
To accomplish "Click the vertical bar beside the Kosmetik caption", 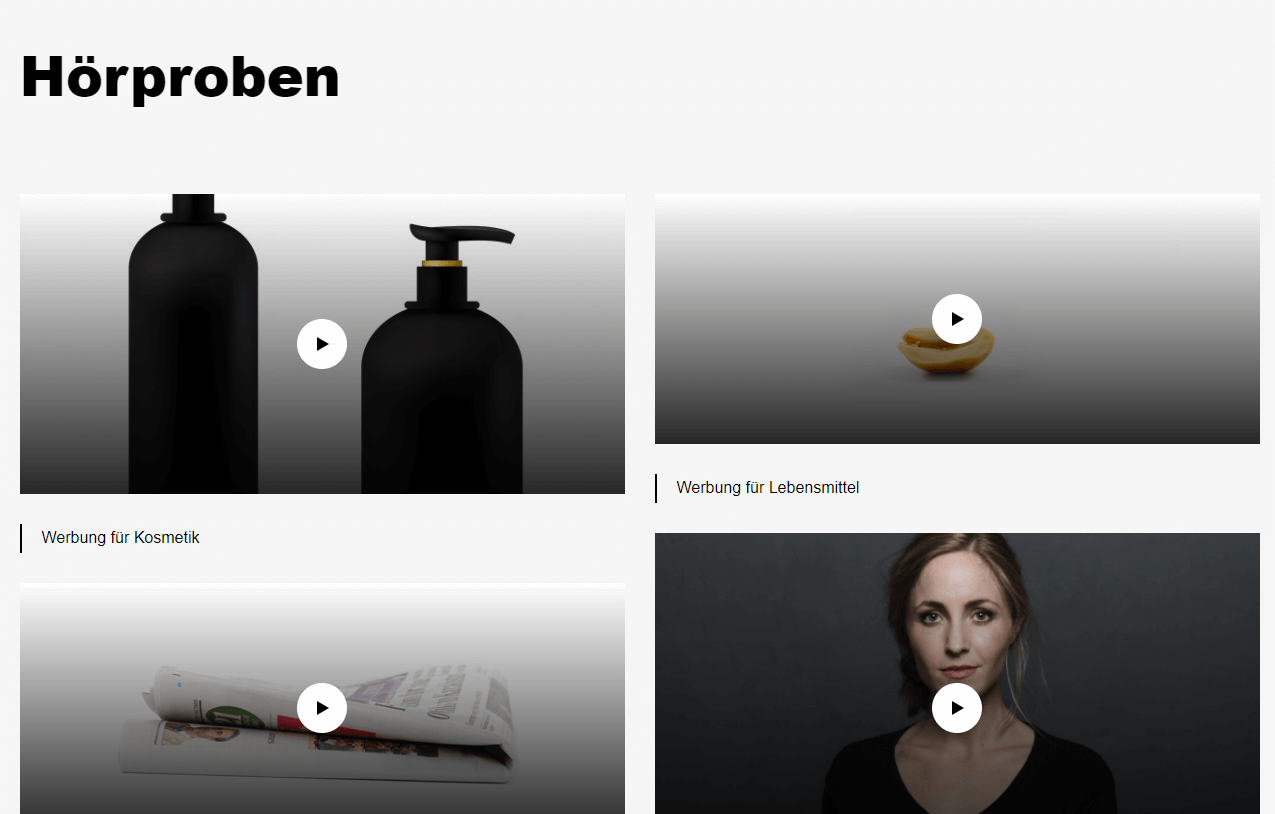I will pyautogui.click(x=21, y=538).
